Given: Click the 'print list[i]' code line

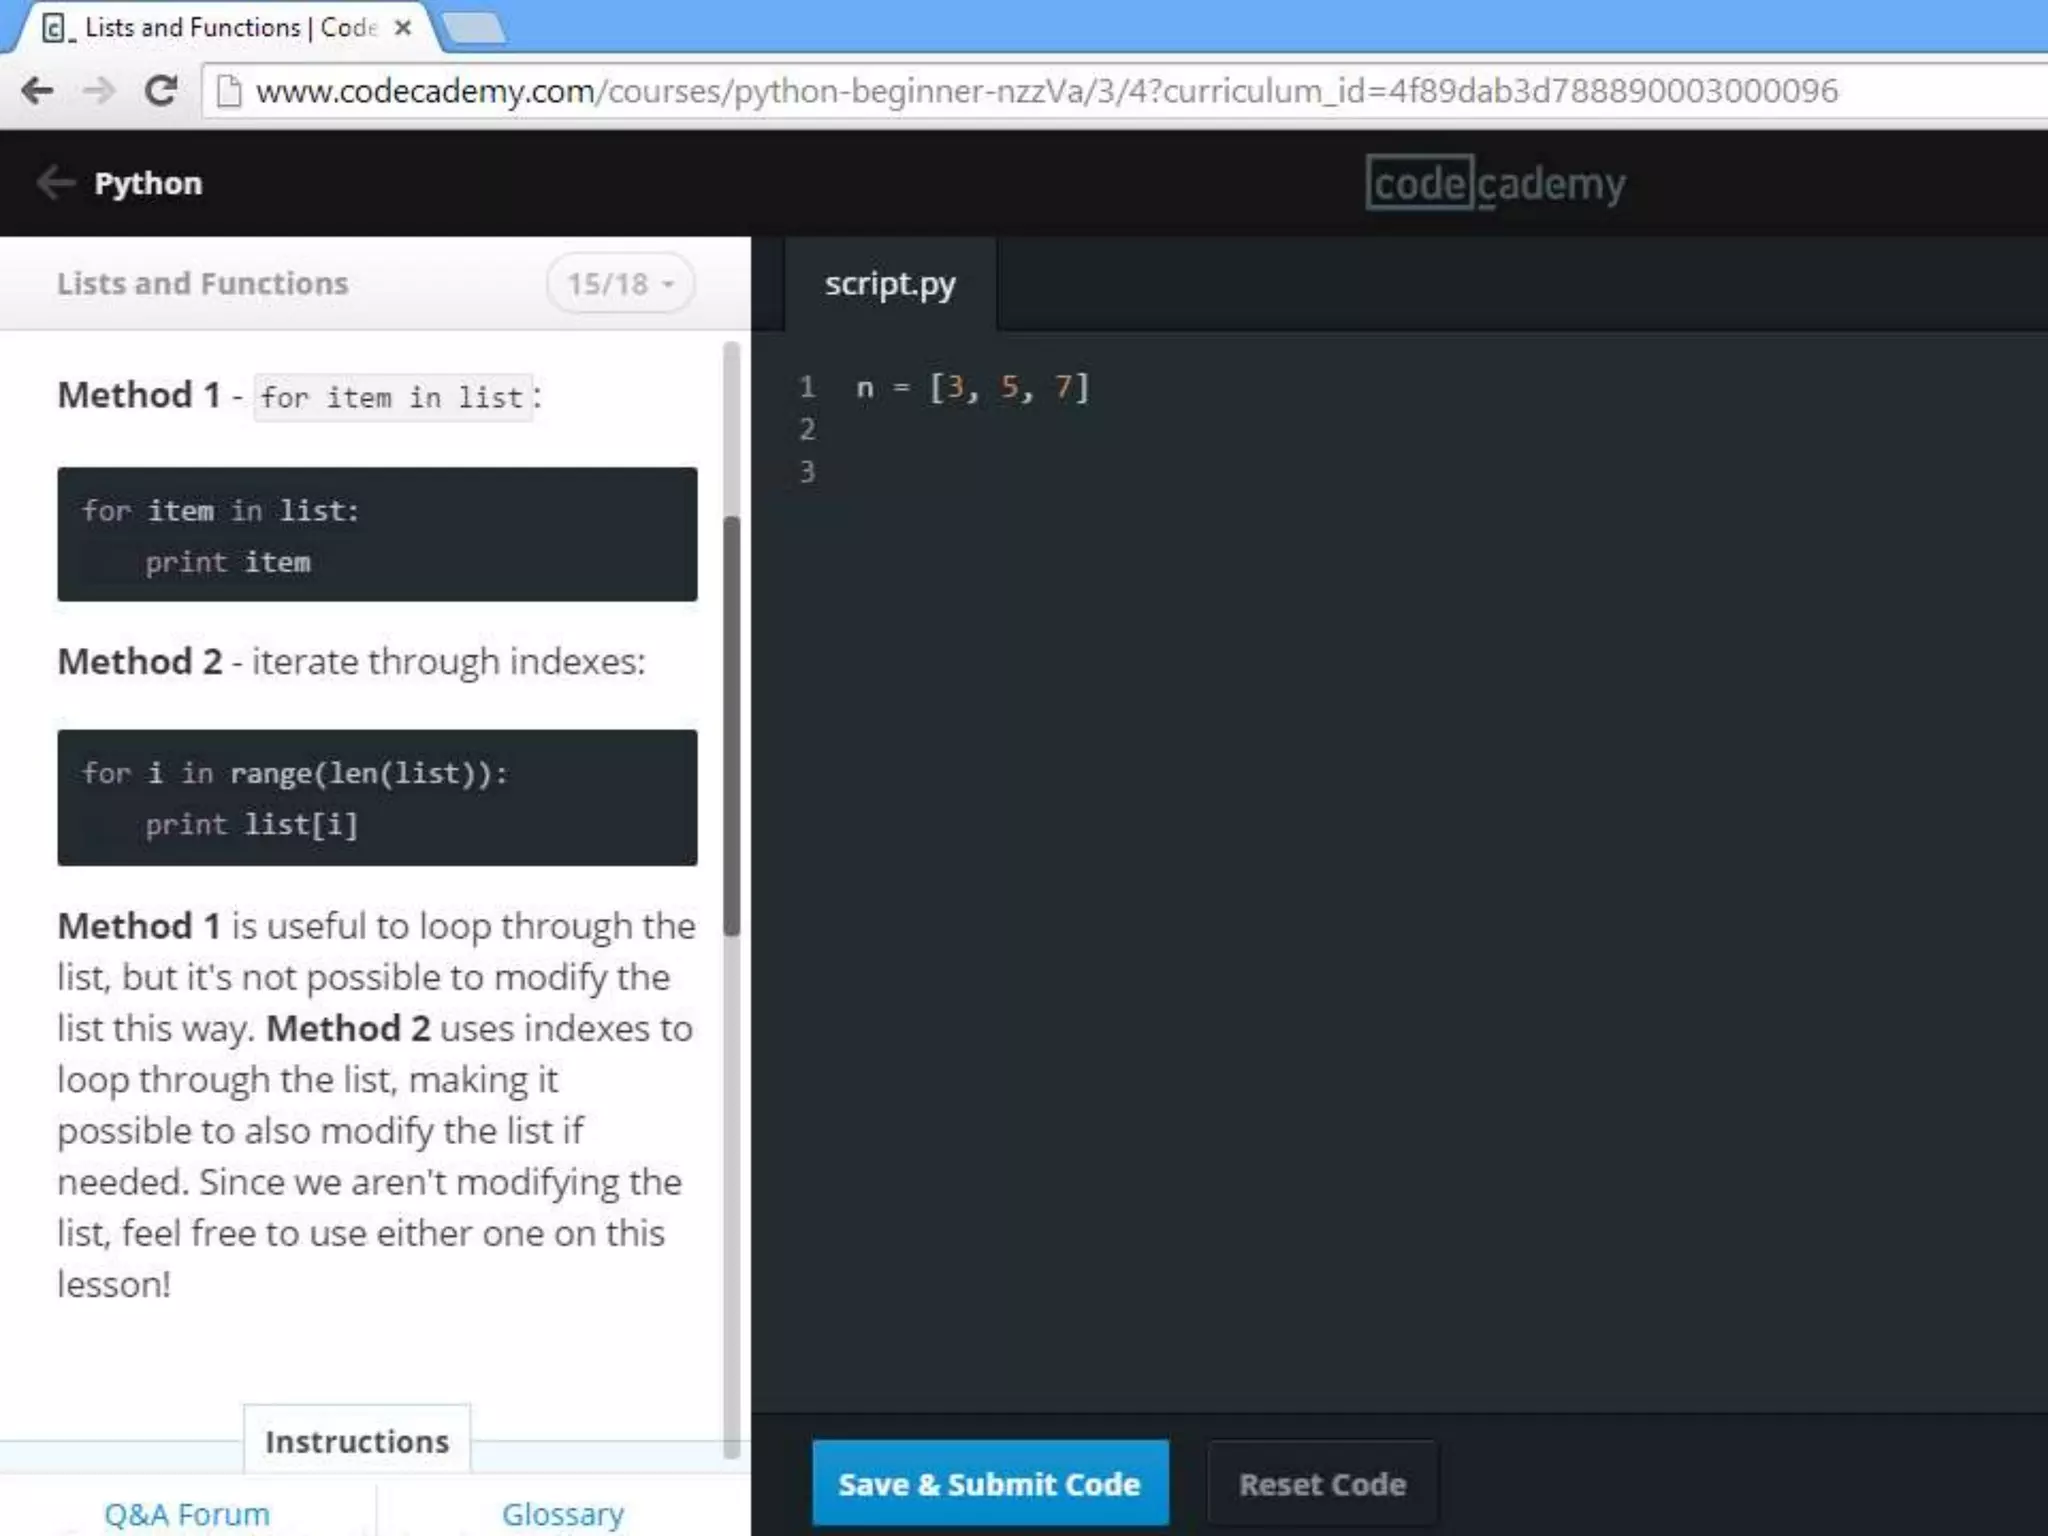Looking at the screenshot, I should (251, 824).
